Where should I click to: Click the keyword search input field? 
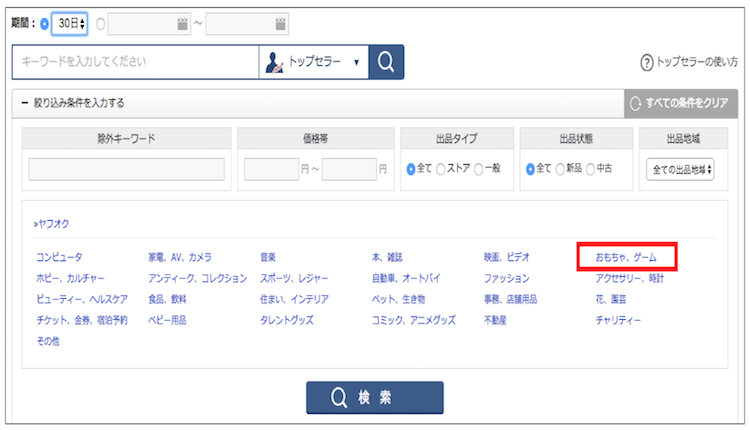coord(135,62)
